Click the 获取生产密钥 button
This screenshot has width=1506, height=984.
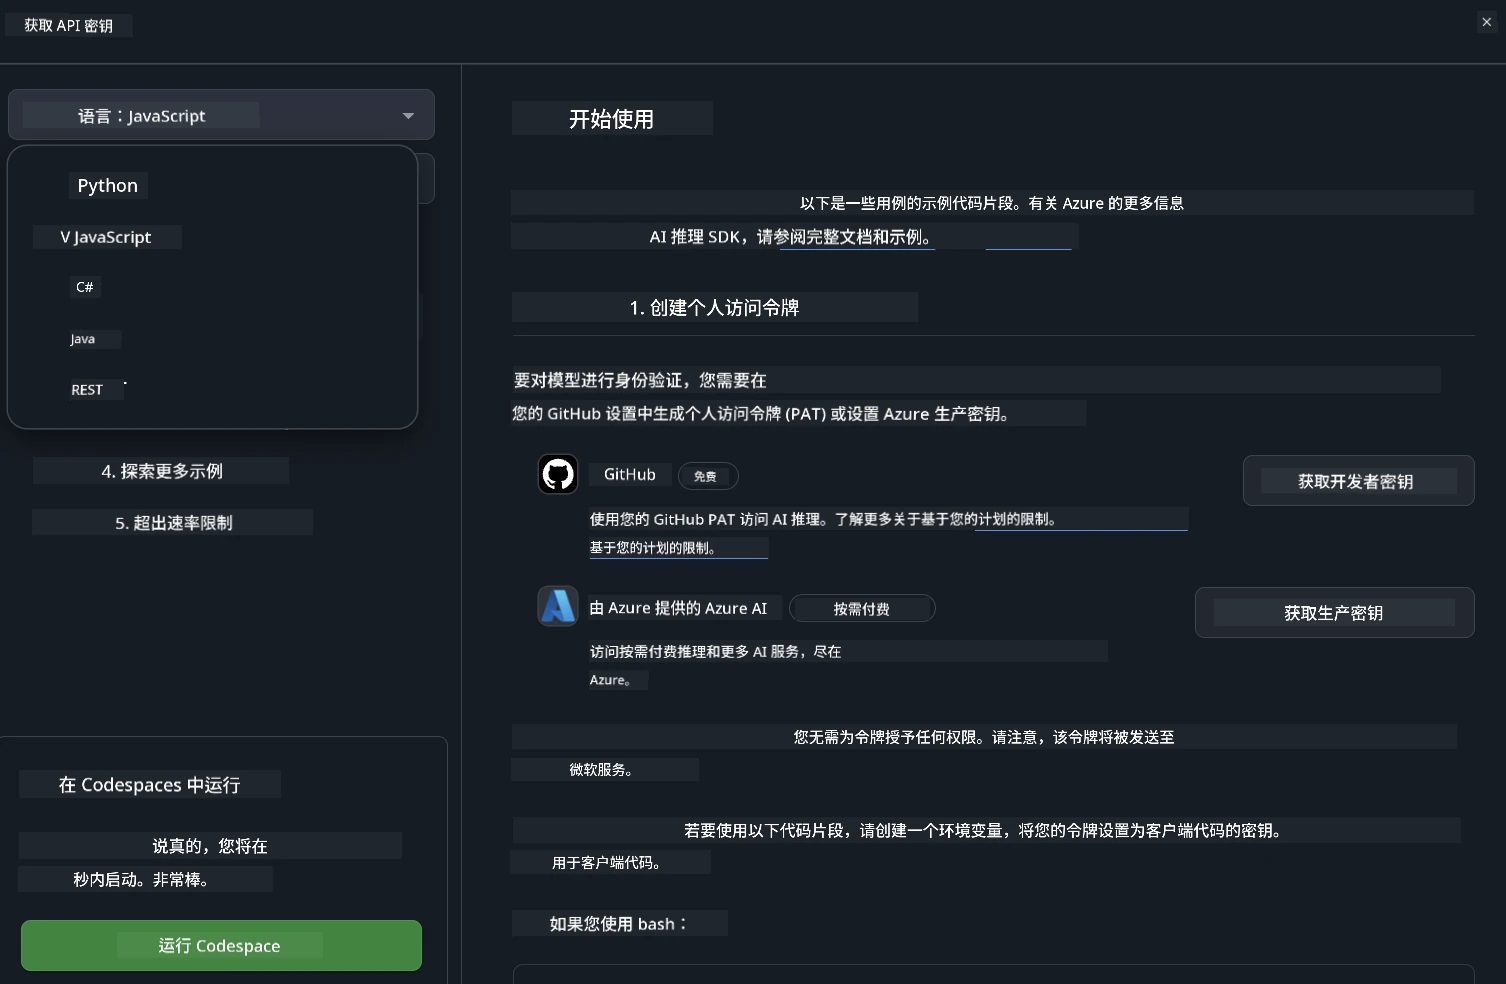pyautogui.click(x=1334, y=613)
